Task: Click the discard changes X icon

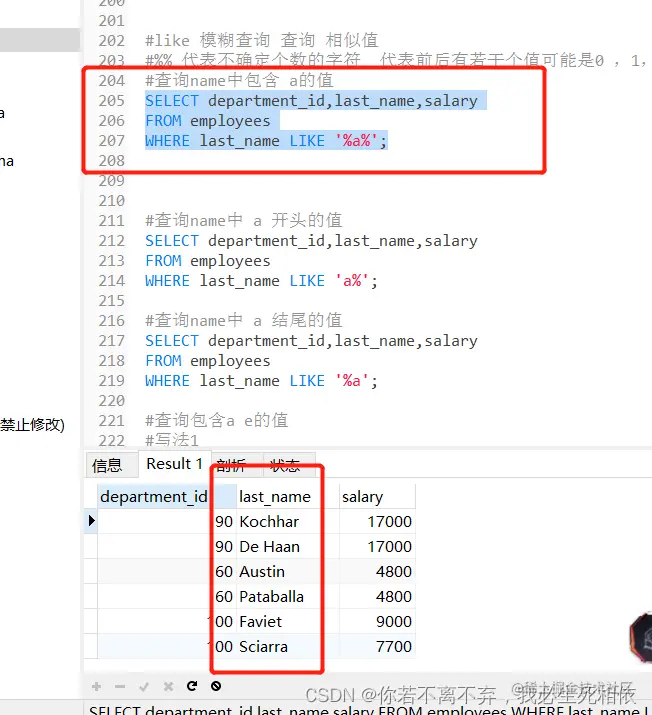Action: (168, 686)
